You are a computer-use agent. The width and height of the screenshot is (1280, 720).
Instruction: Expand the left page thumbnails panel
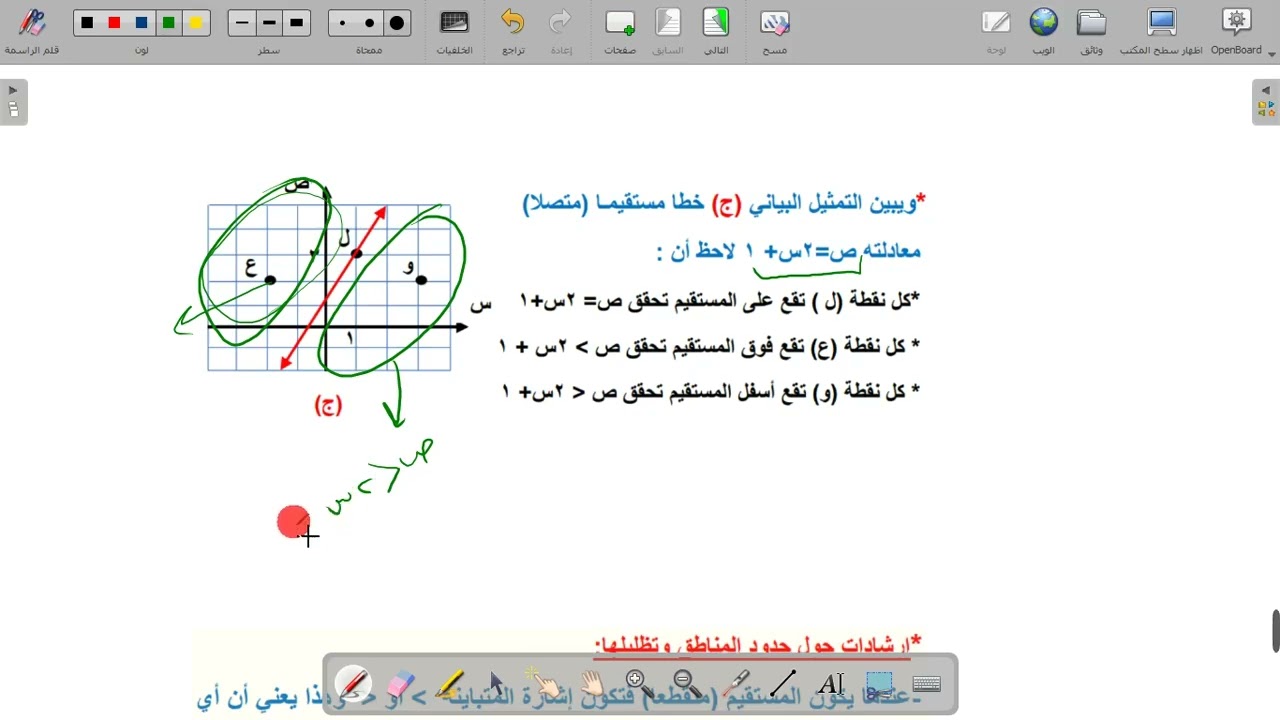click(13, 102)
